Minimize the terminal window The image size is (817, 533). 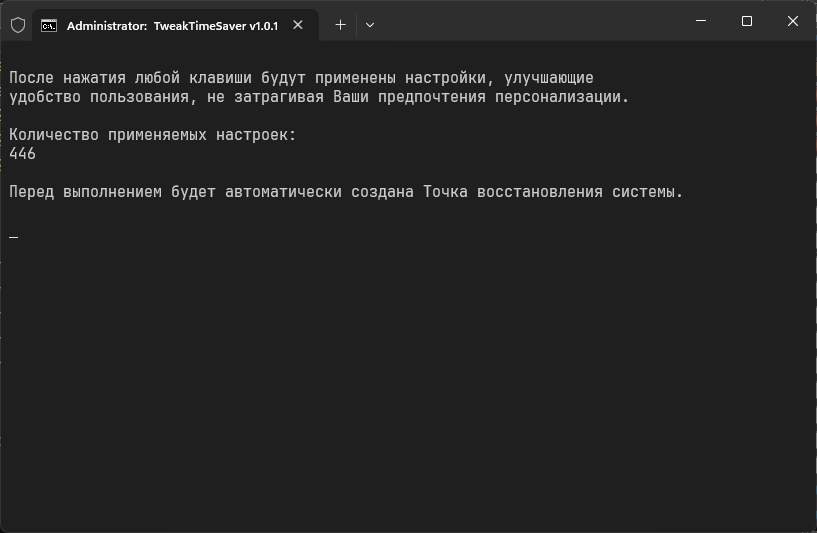(701, 21)
